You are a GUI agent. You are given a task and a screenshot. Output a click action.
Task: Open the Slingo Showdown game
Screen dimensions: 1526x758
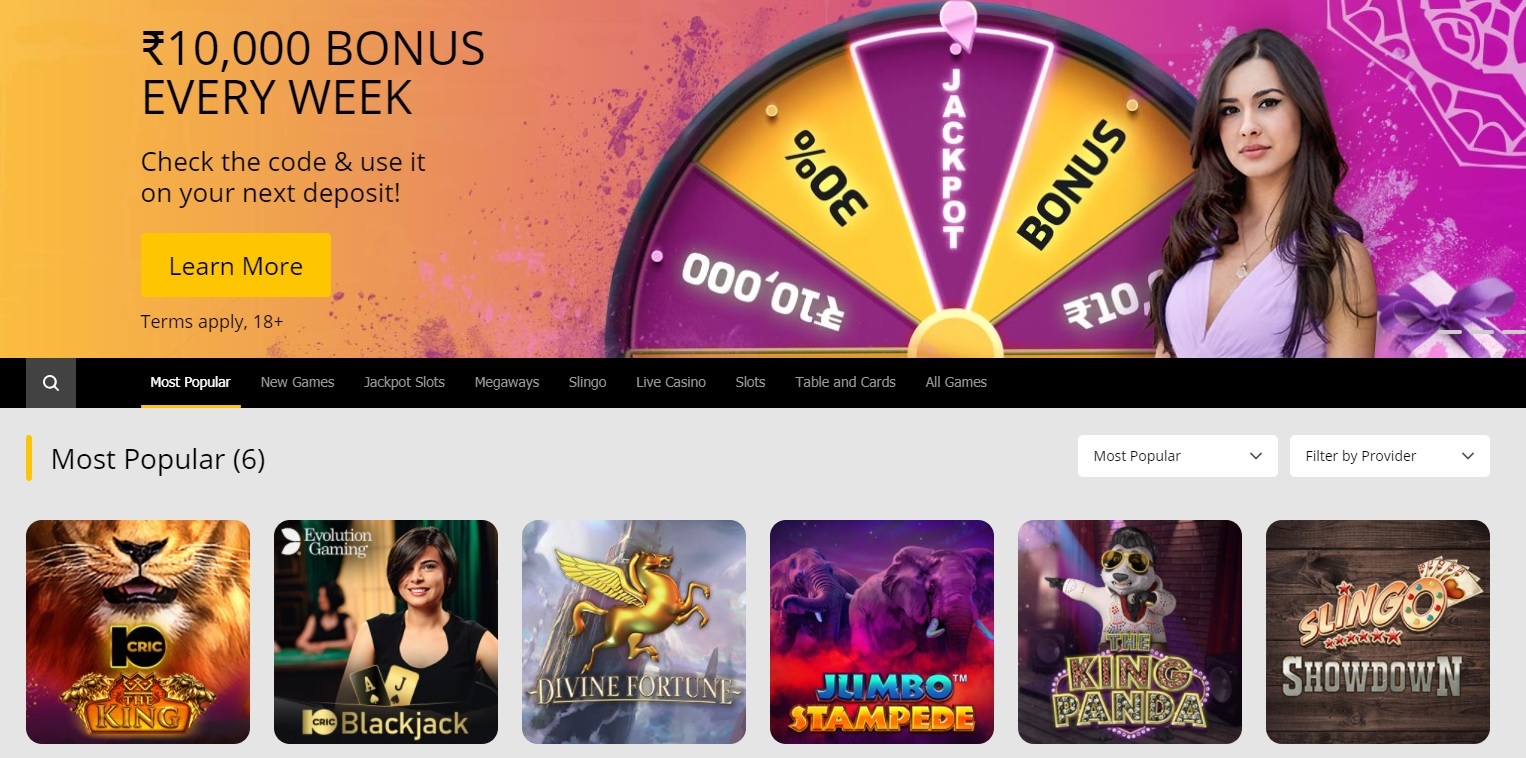[x=1378, y=632]
